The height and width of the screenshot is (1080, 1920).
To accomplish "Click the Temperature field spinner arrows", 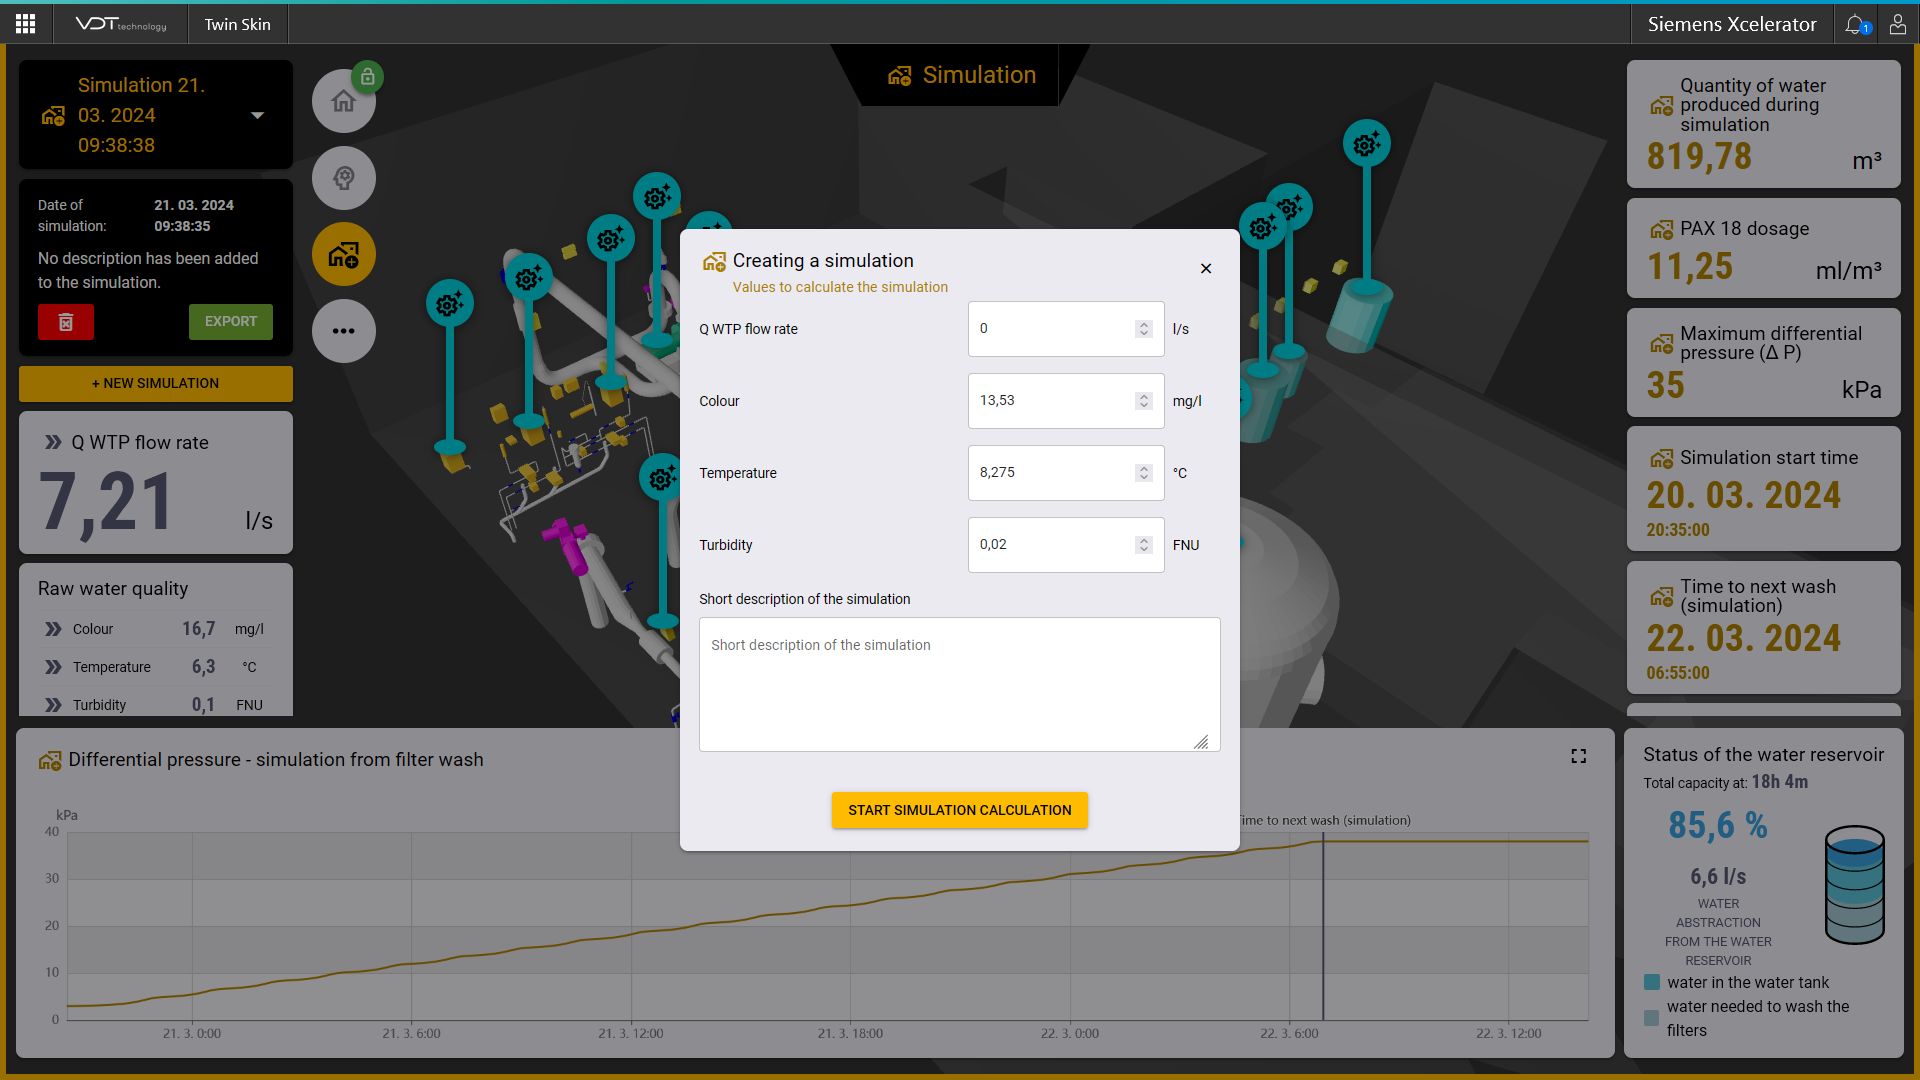I will 1143,473.
